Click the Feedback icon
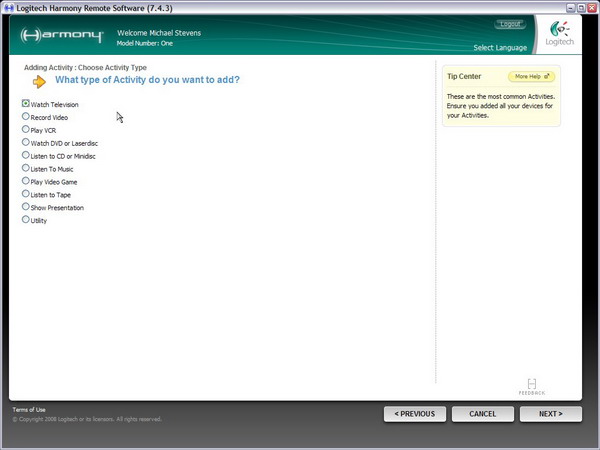The height and width of the screenshot is (450, 600). [x=532, y=386]
